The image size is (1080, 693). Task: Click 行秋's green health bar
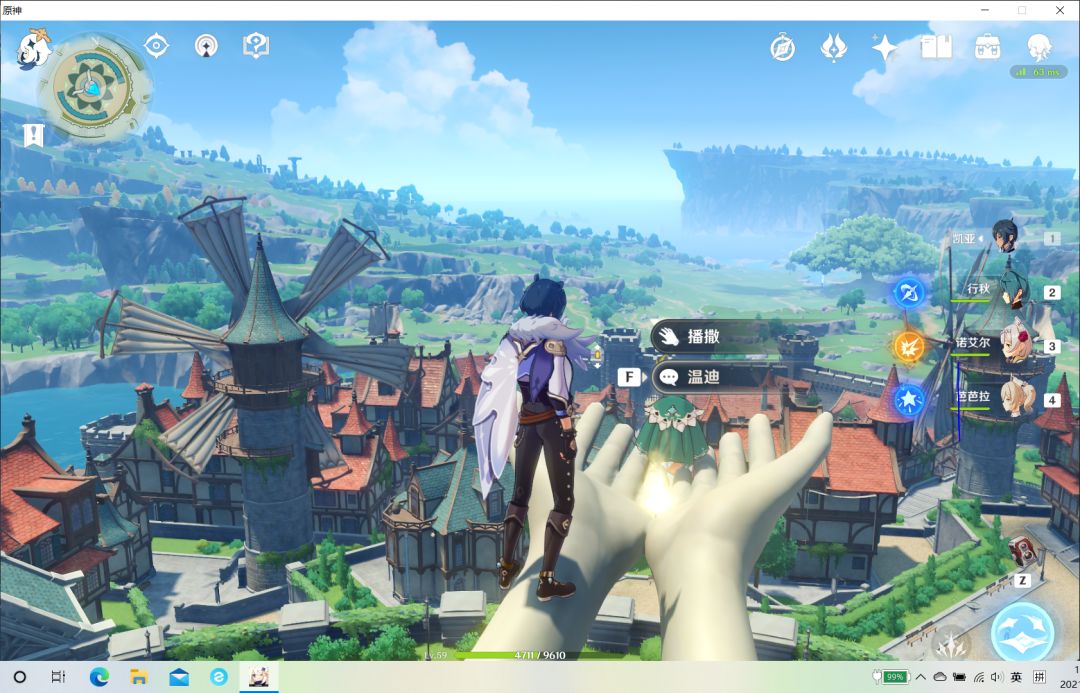tap(969, 300)
